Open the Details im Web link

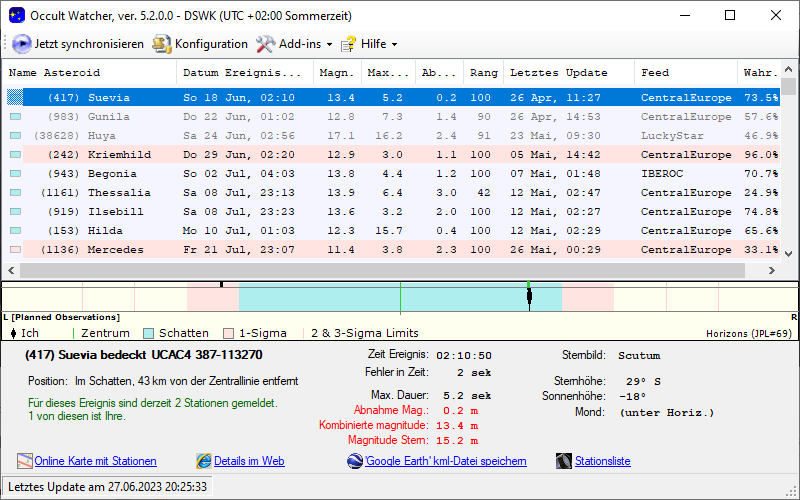(249, 461)
